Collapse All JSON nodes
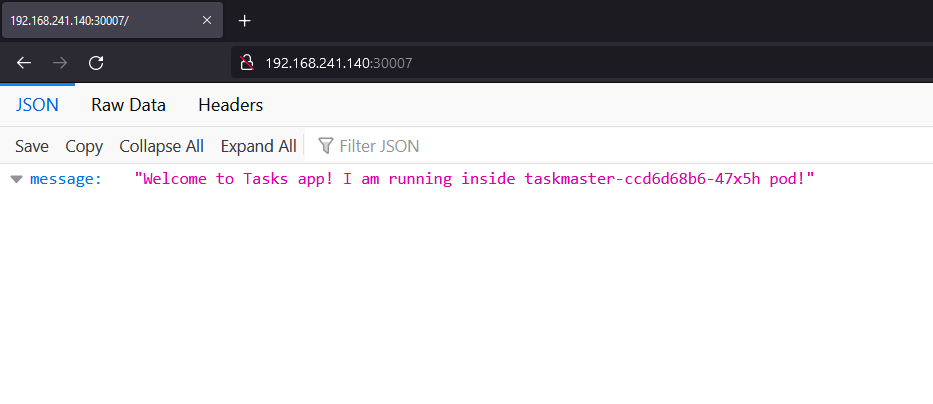Viewport: 933px width, 404px height. pos(161,146)
